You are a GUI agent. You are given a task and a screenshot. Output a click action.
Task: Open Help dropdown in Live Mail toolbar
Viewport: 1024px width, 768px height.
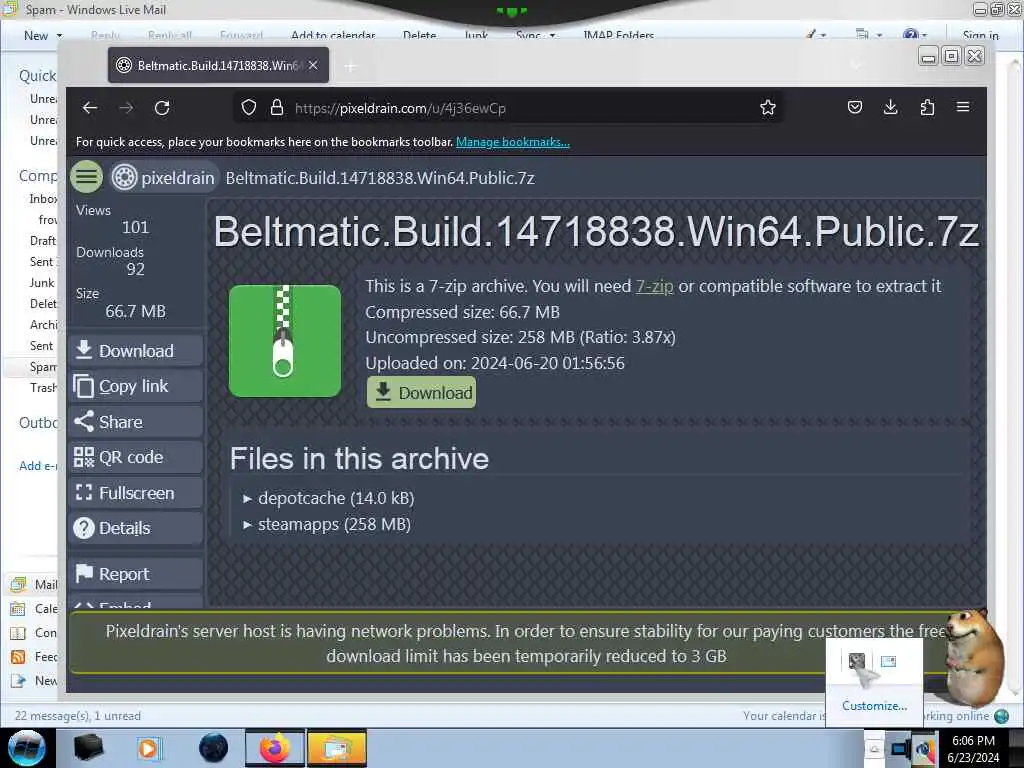(x=914, y=35)
